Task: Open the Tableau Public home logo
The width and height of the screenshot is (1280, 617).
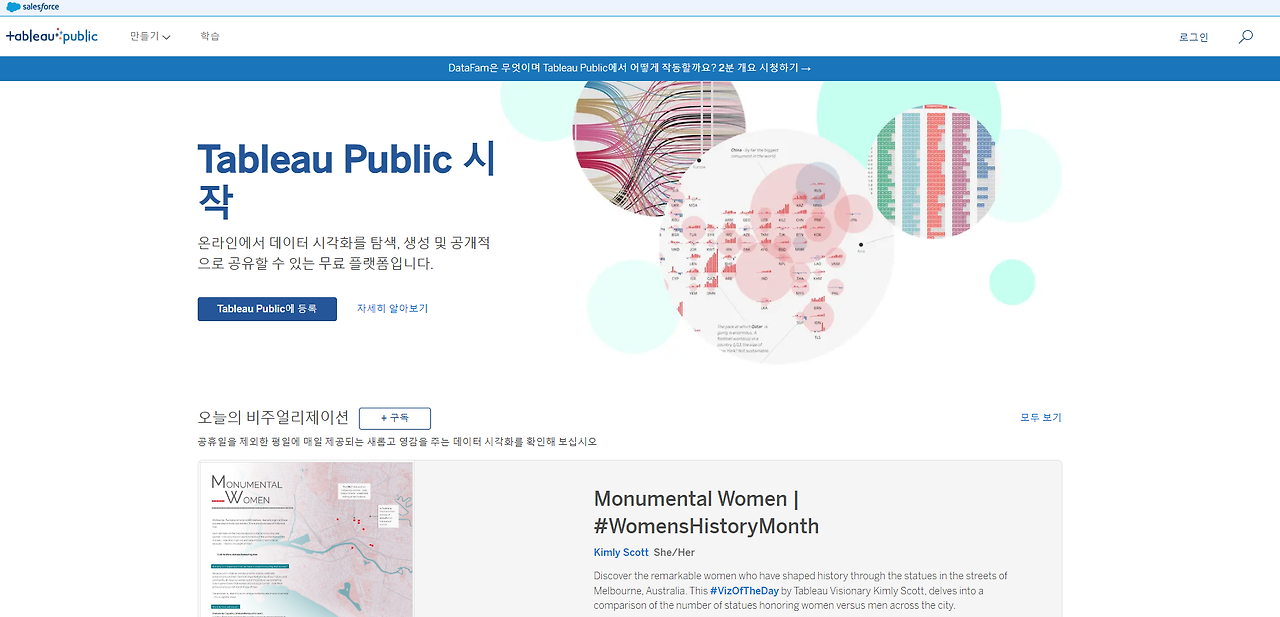Action: (x=52, y=36)
